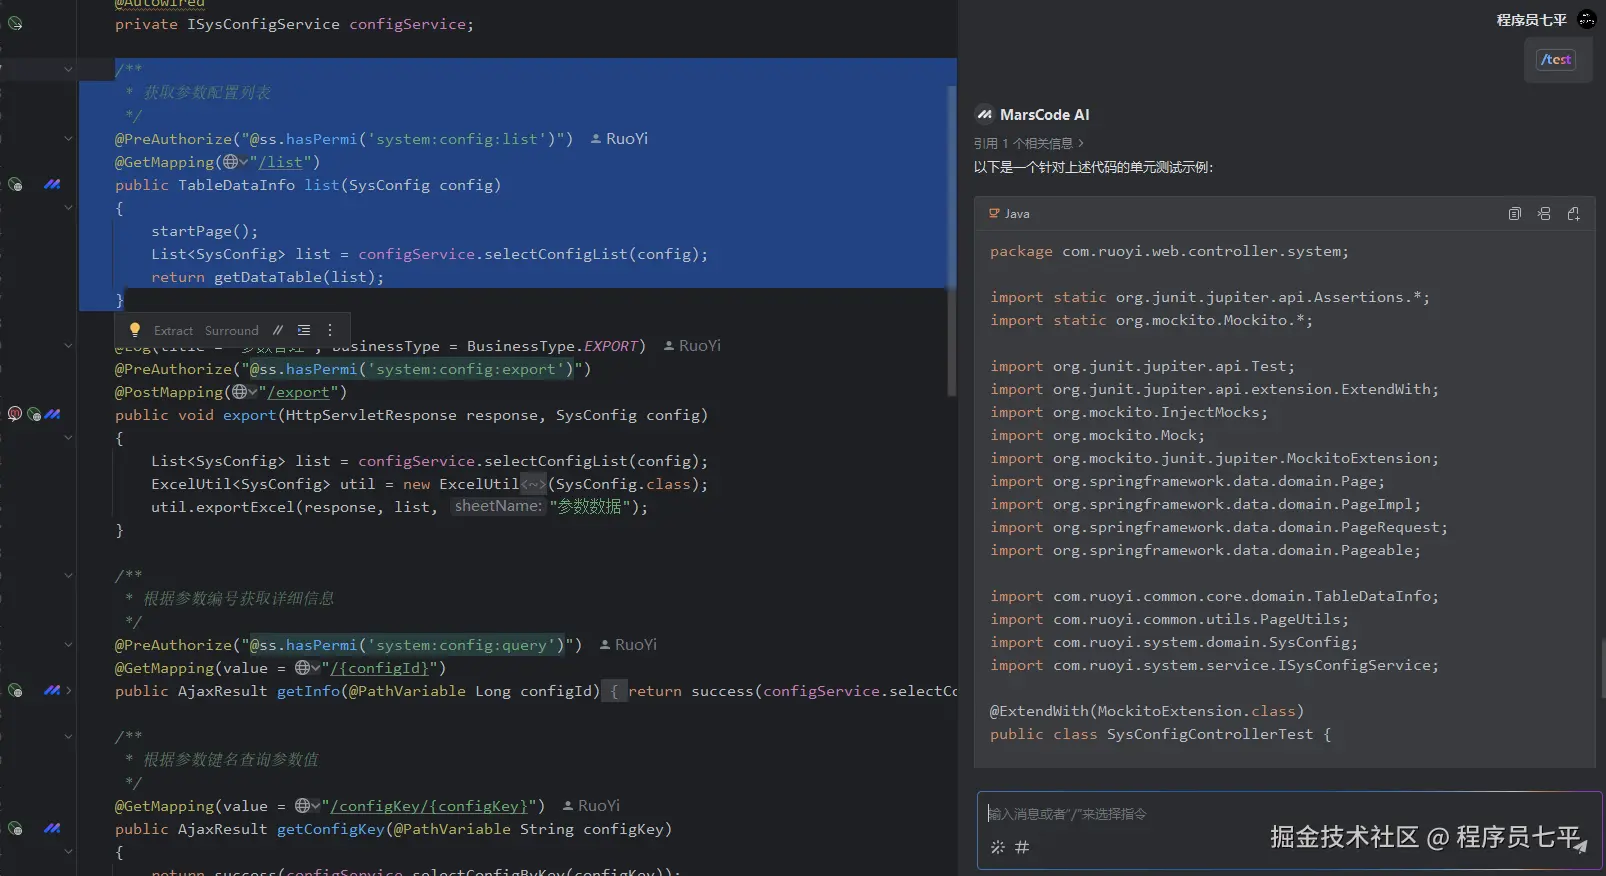1606x876 pixels.
Task: Collapse the selected 获取参数配置列表 doc comment fold arrow
Action: [68, 69]
